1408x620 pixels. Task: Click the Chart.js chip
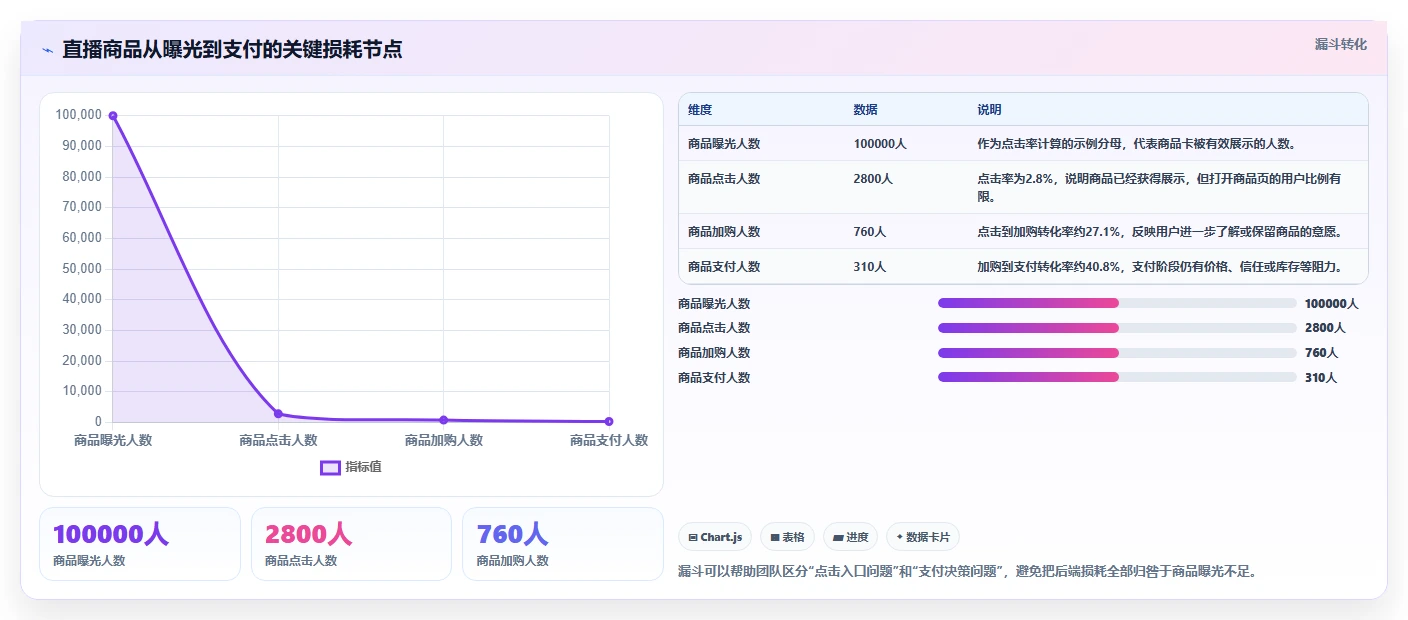coord(715,537)
